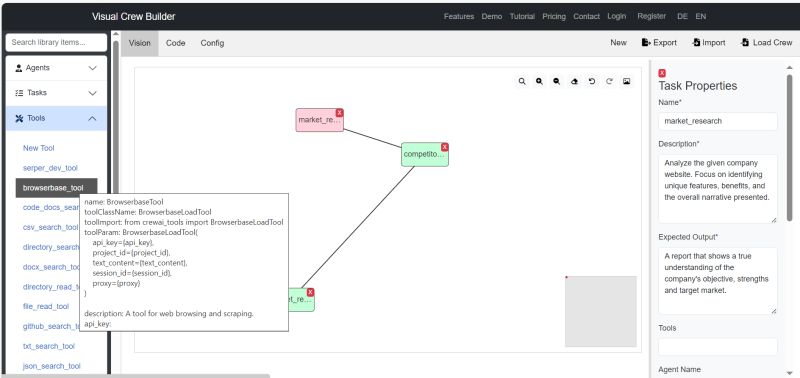Expand the Tasks section chevron
This screenshot has height=378, width=800.
pos(92,93)
